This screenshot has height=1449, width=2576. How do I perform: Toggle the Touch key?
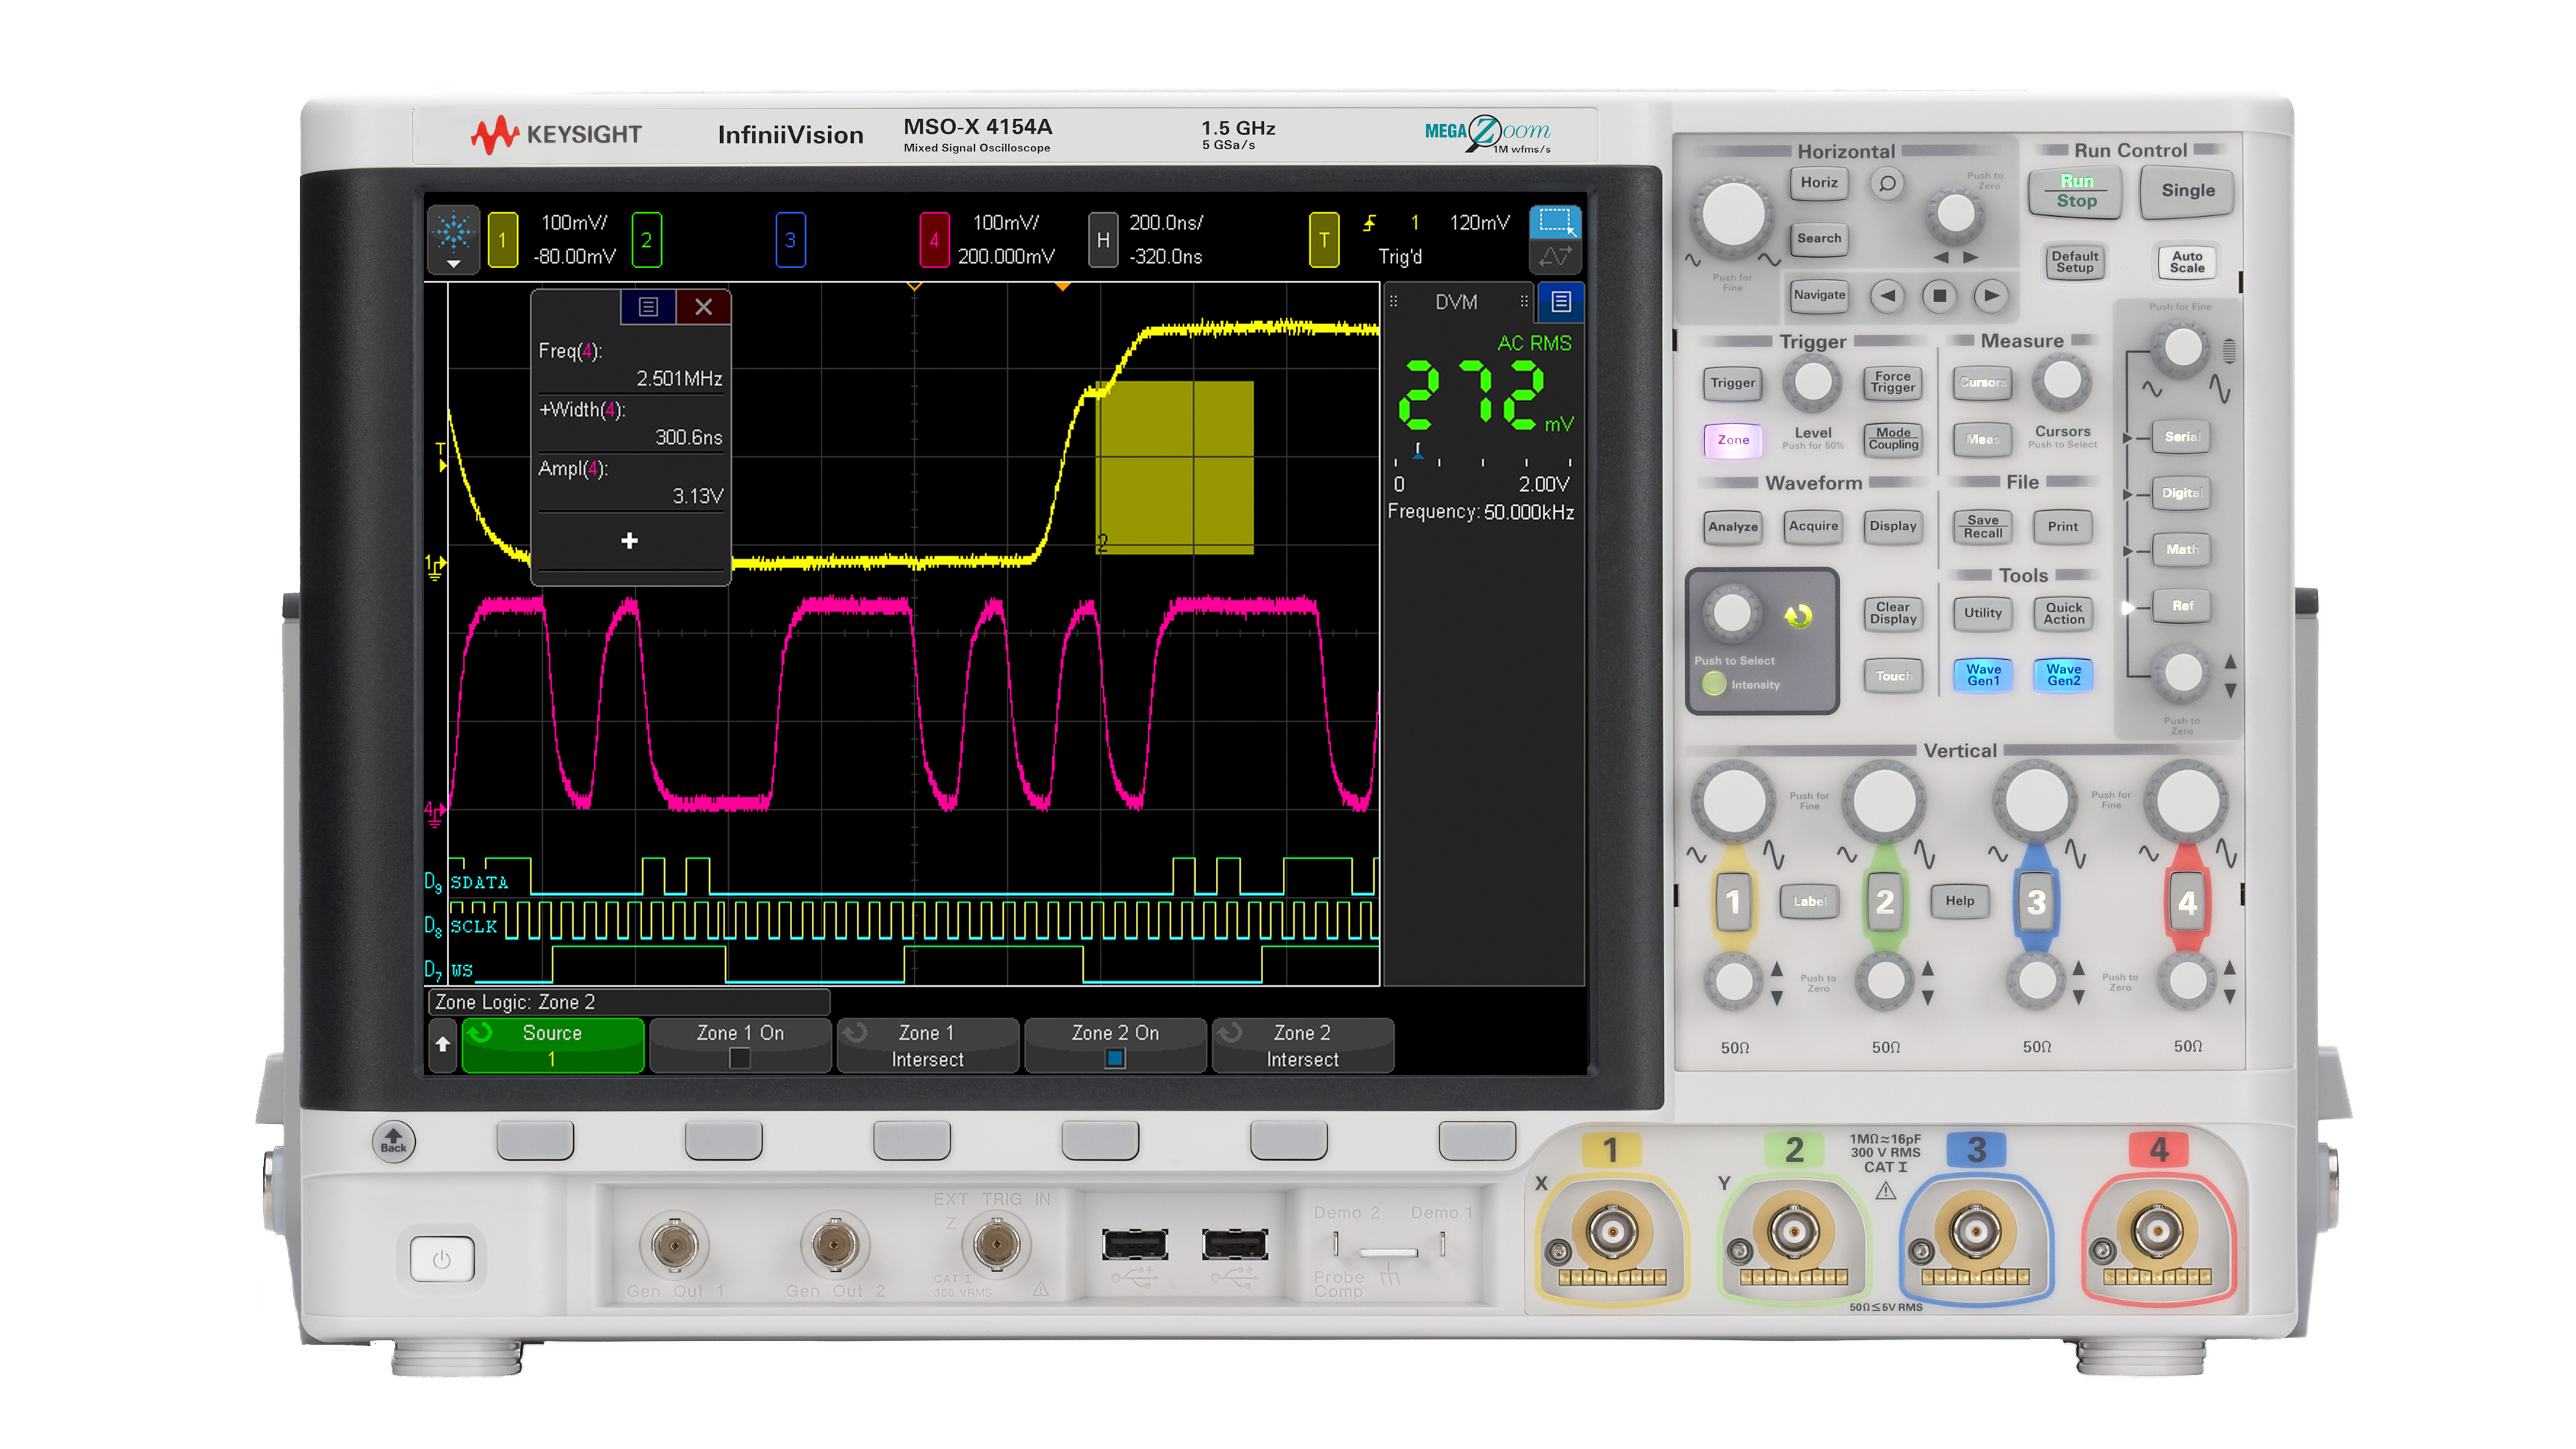click(1892, 676)
